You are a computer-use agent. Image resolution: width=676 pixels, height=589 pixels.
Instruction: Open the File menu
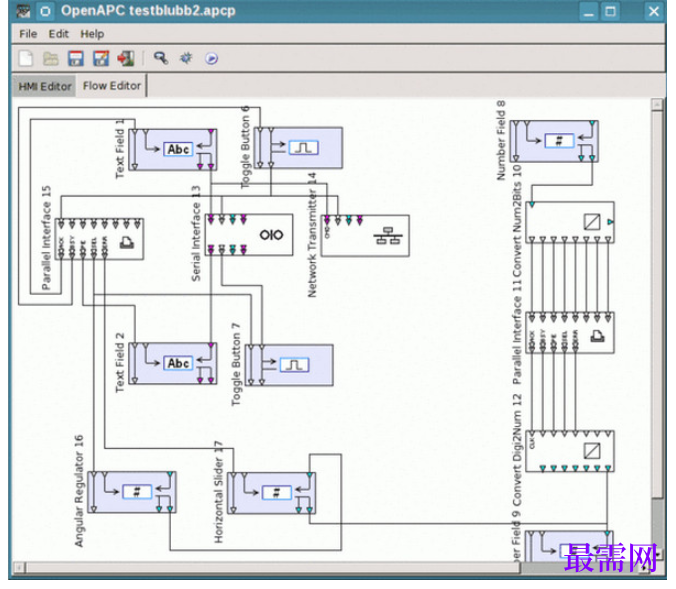tap(28, 34)
